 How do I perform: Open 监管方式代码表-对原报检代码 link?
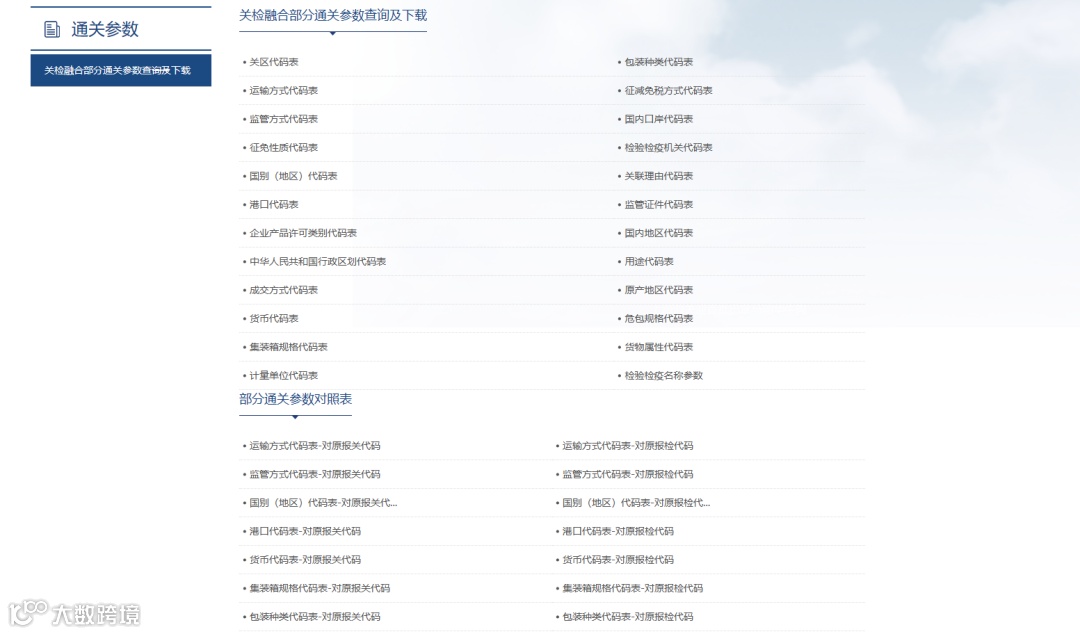[x=627, y=474]
